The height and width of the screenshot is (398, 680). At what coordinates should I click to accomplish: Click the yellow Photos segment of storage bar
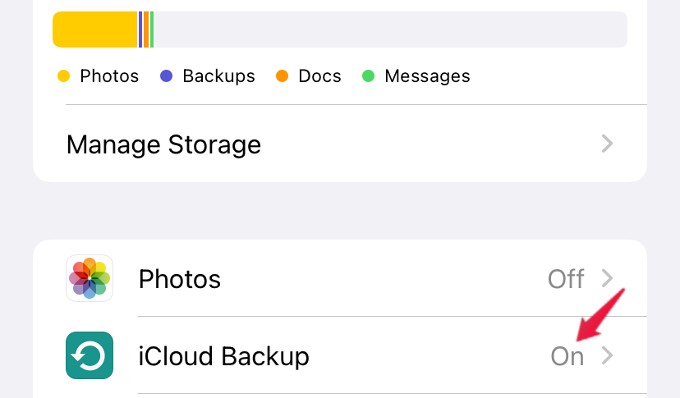pos(95,29)
